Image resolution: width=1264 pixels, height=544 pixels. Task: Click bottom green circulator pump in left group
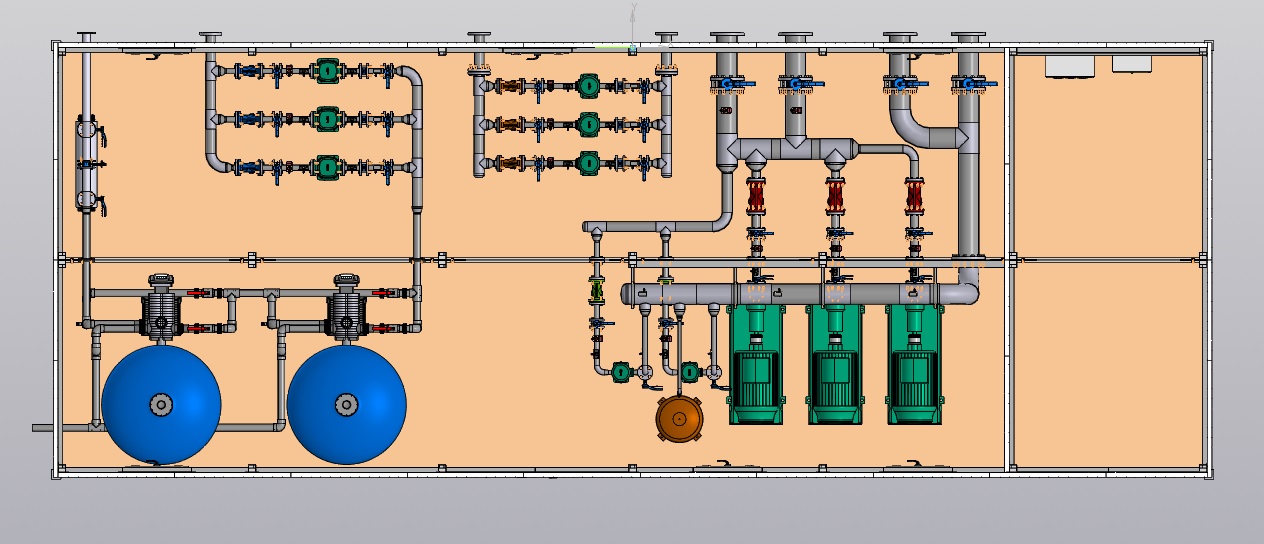(x=327, y=167)
